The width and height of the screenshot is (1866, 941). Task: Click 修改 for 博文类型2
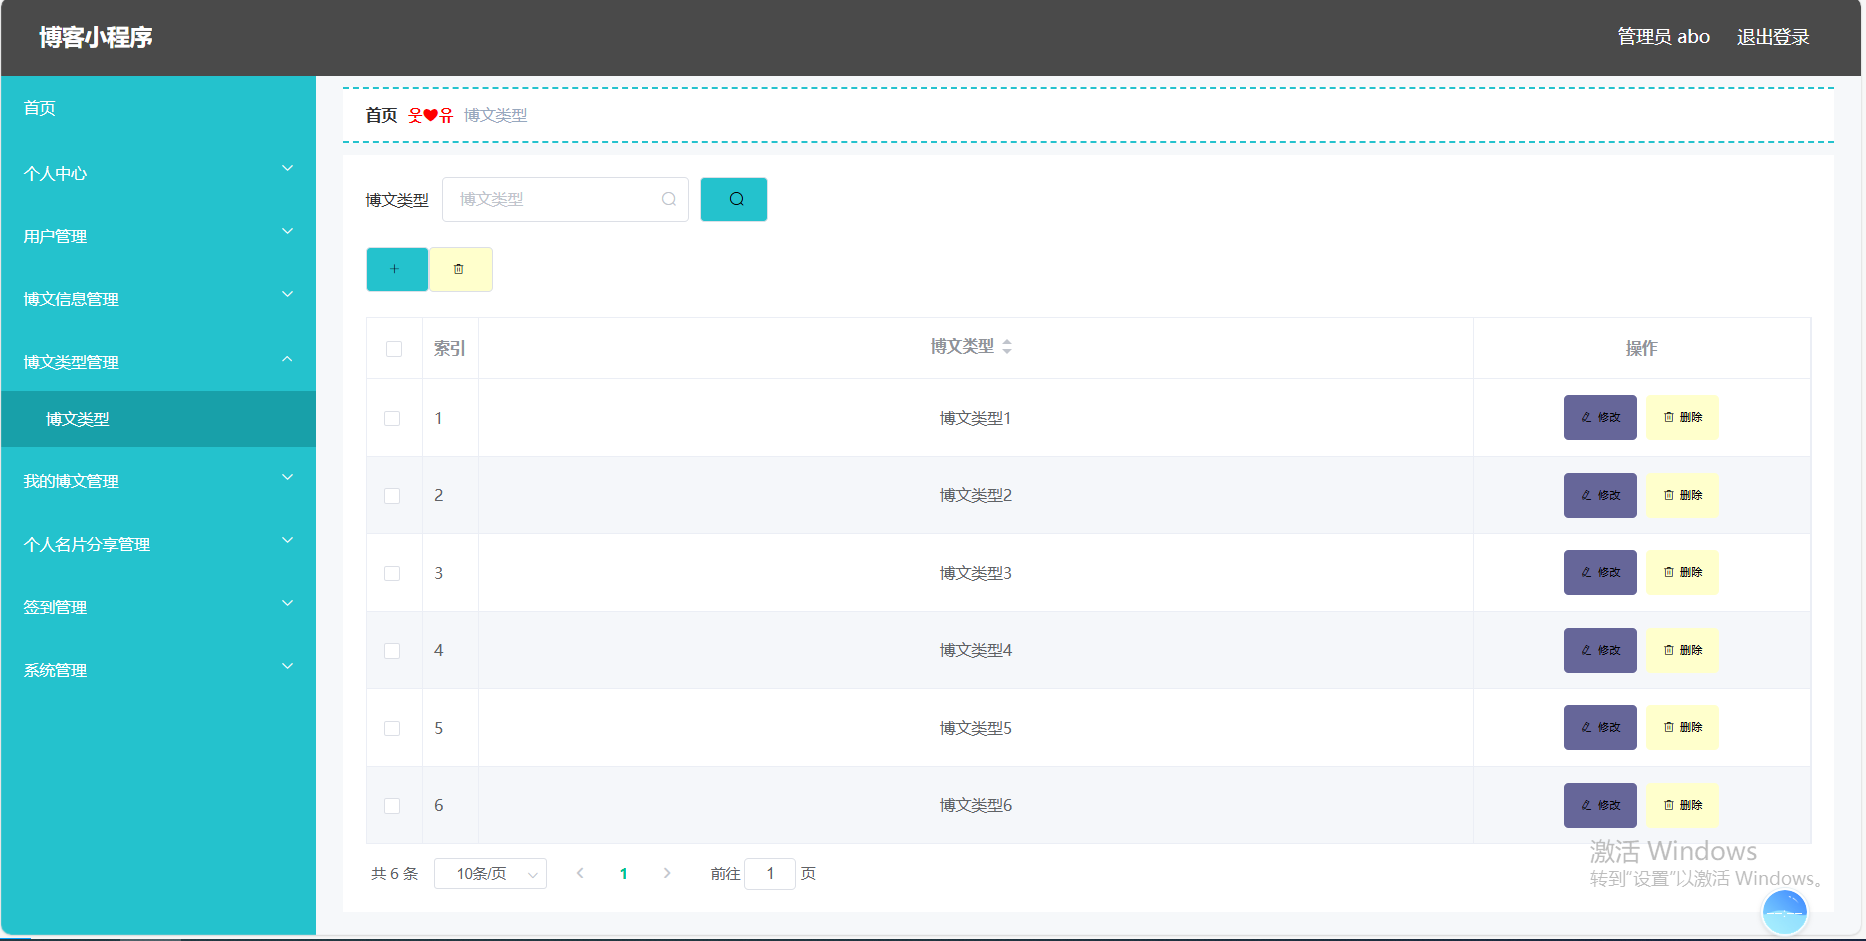pyautogui.click(x=1600, y=495)
